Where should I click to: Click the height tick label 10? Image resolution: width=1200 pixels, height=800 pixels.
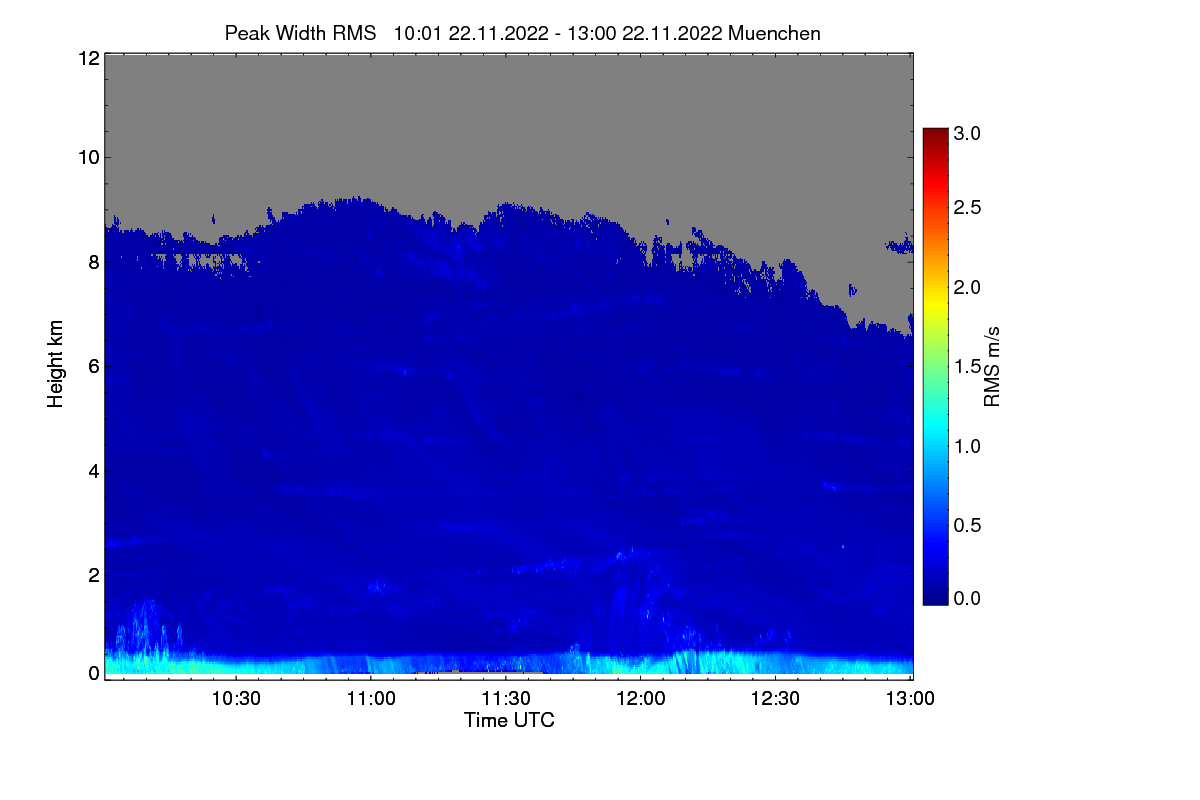click(88, 157)
